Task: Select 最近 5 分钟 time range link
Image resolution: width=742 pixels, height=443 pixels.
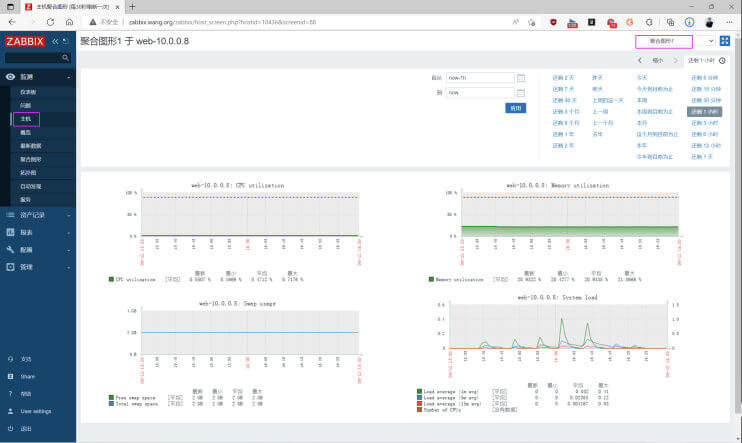Action: coord(705,78)
